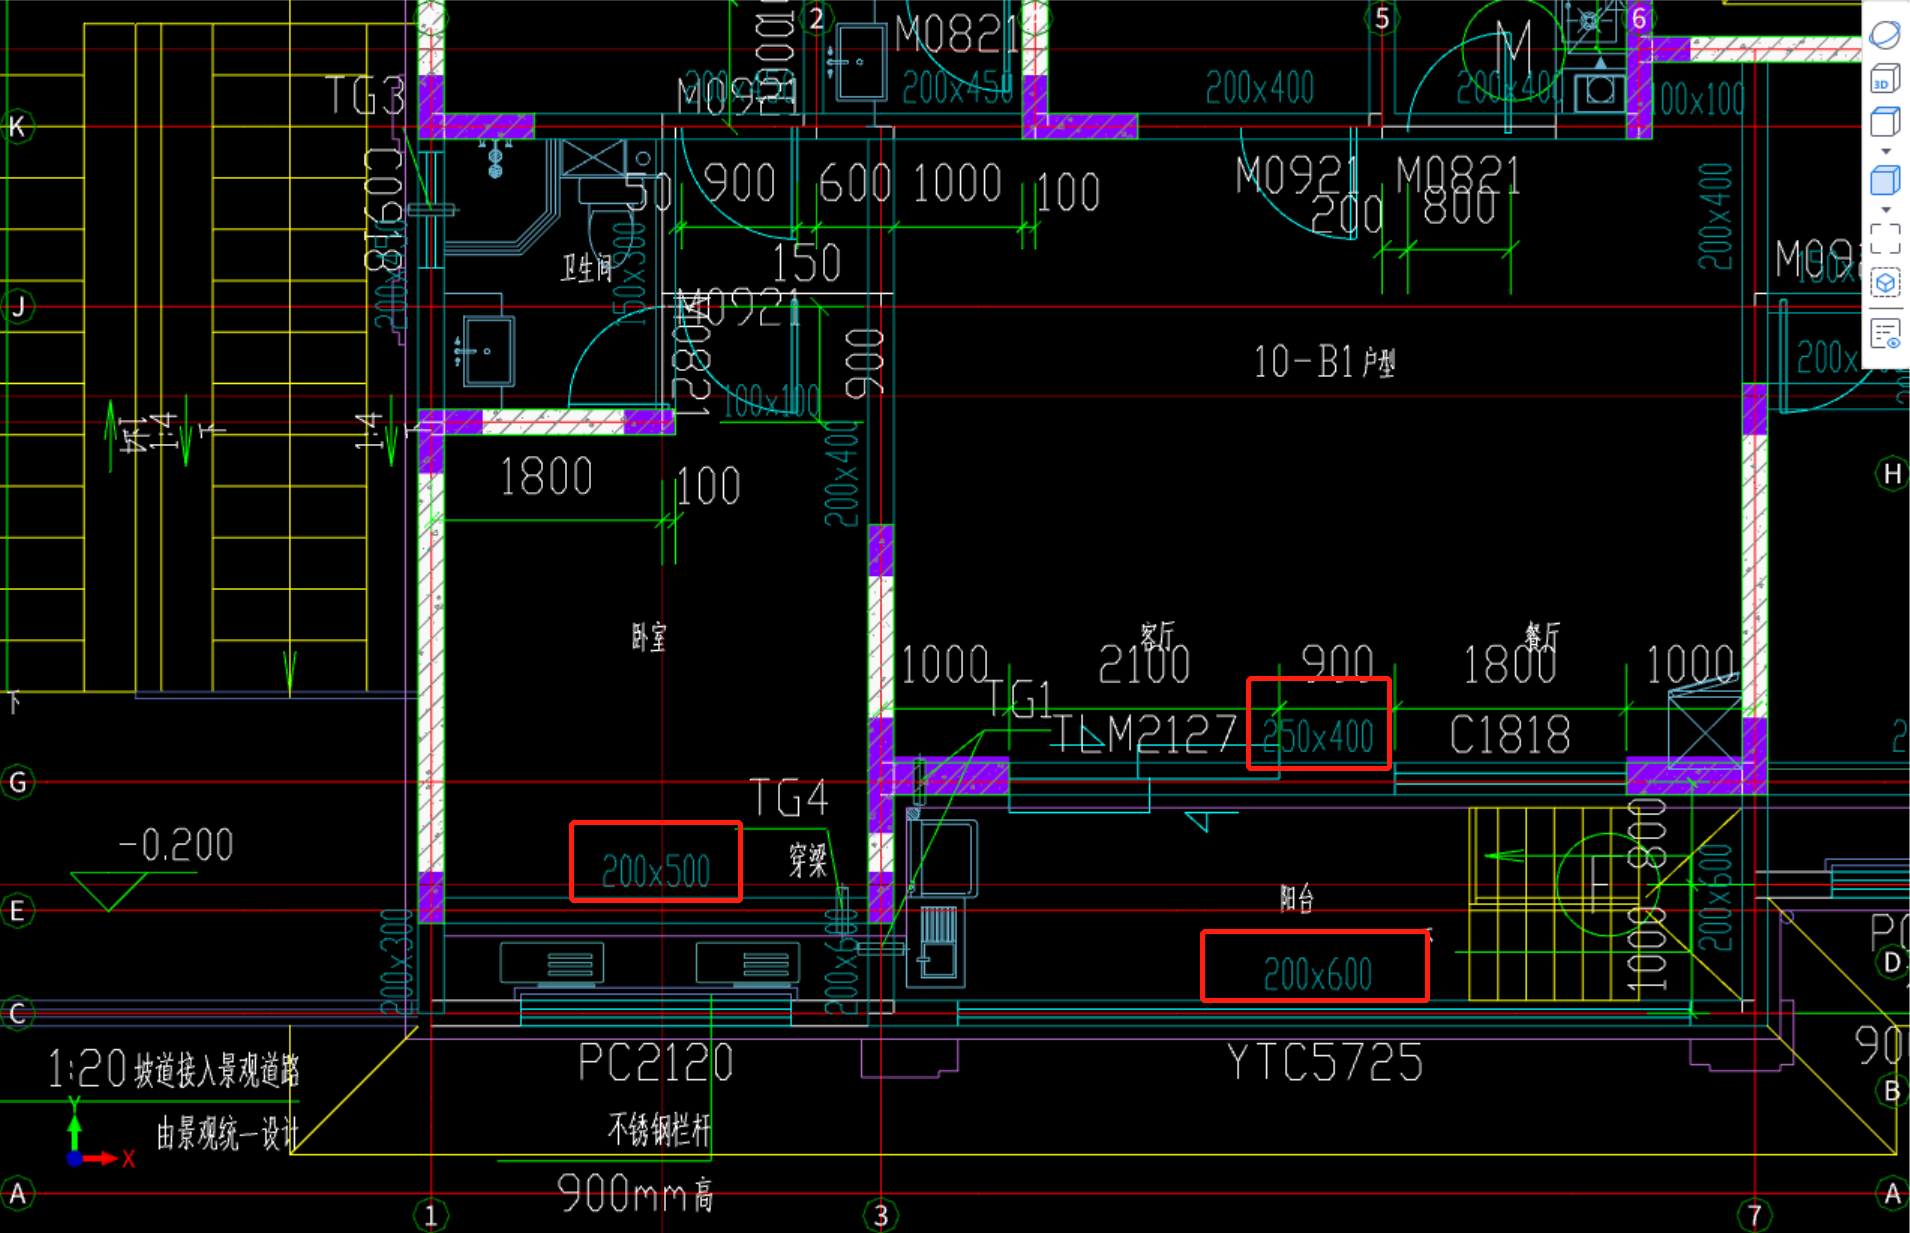The width and height of the screenshot is (1910, 1233).
Task: Click the dashed box with cube icon
Action: [1885, 283]
